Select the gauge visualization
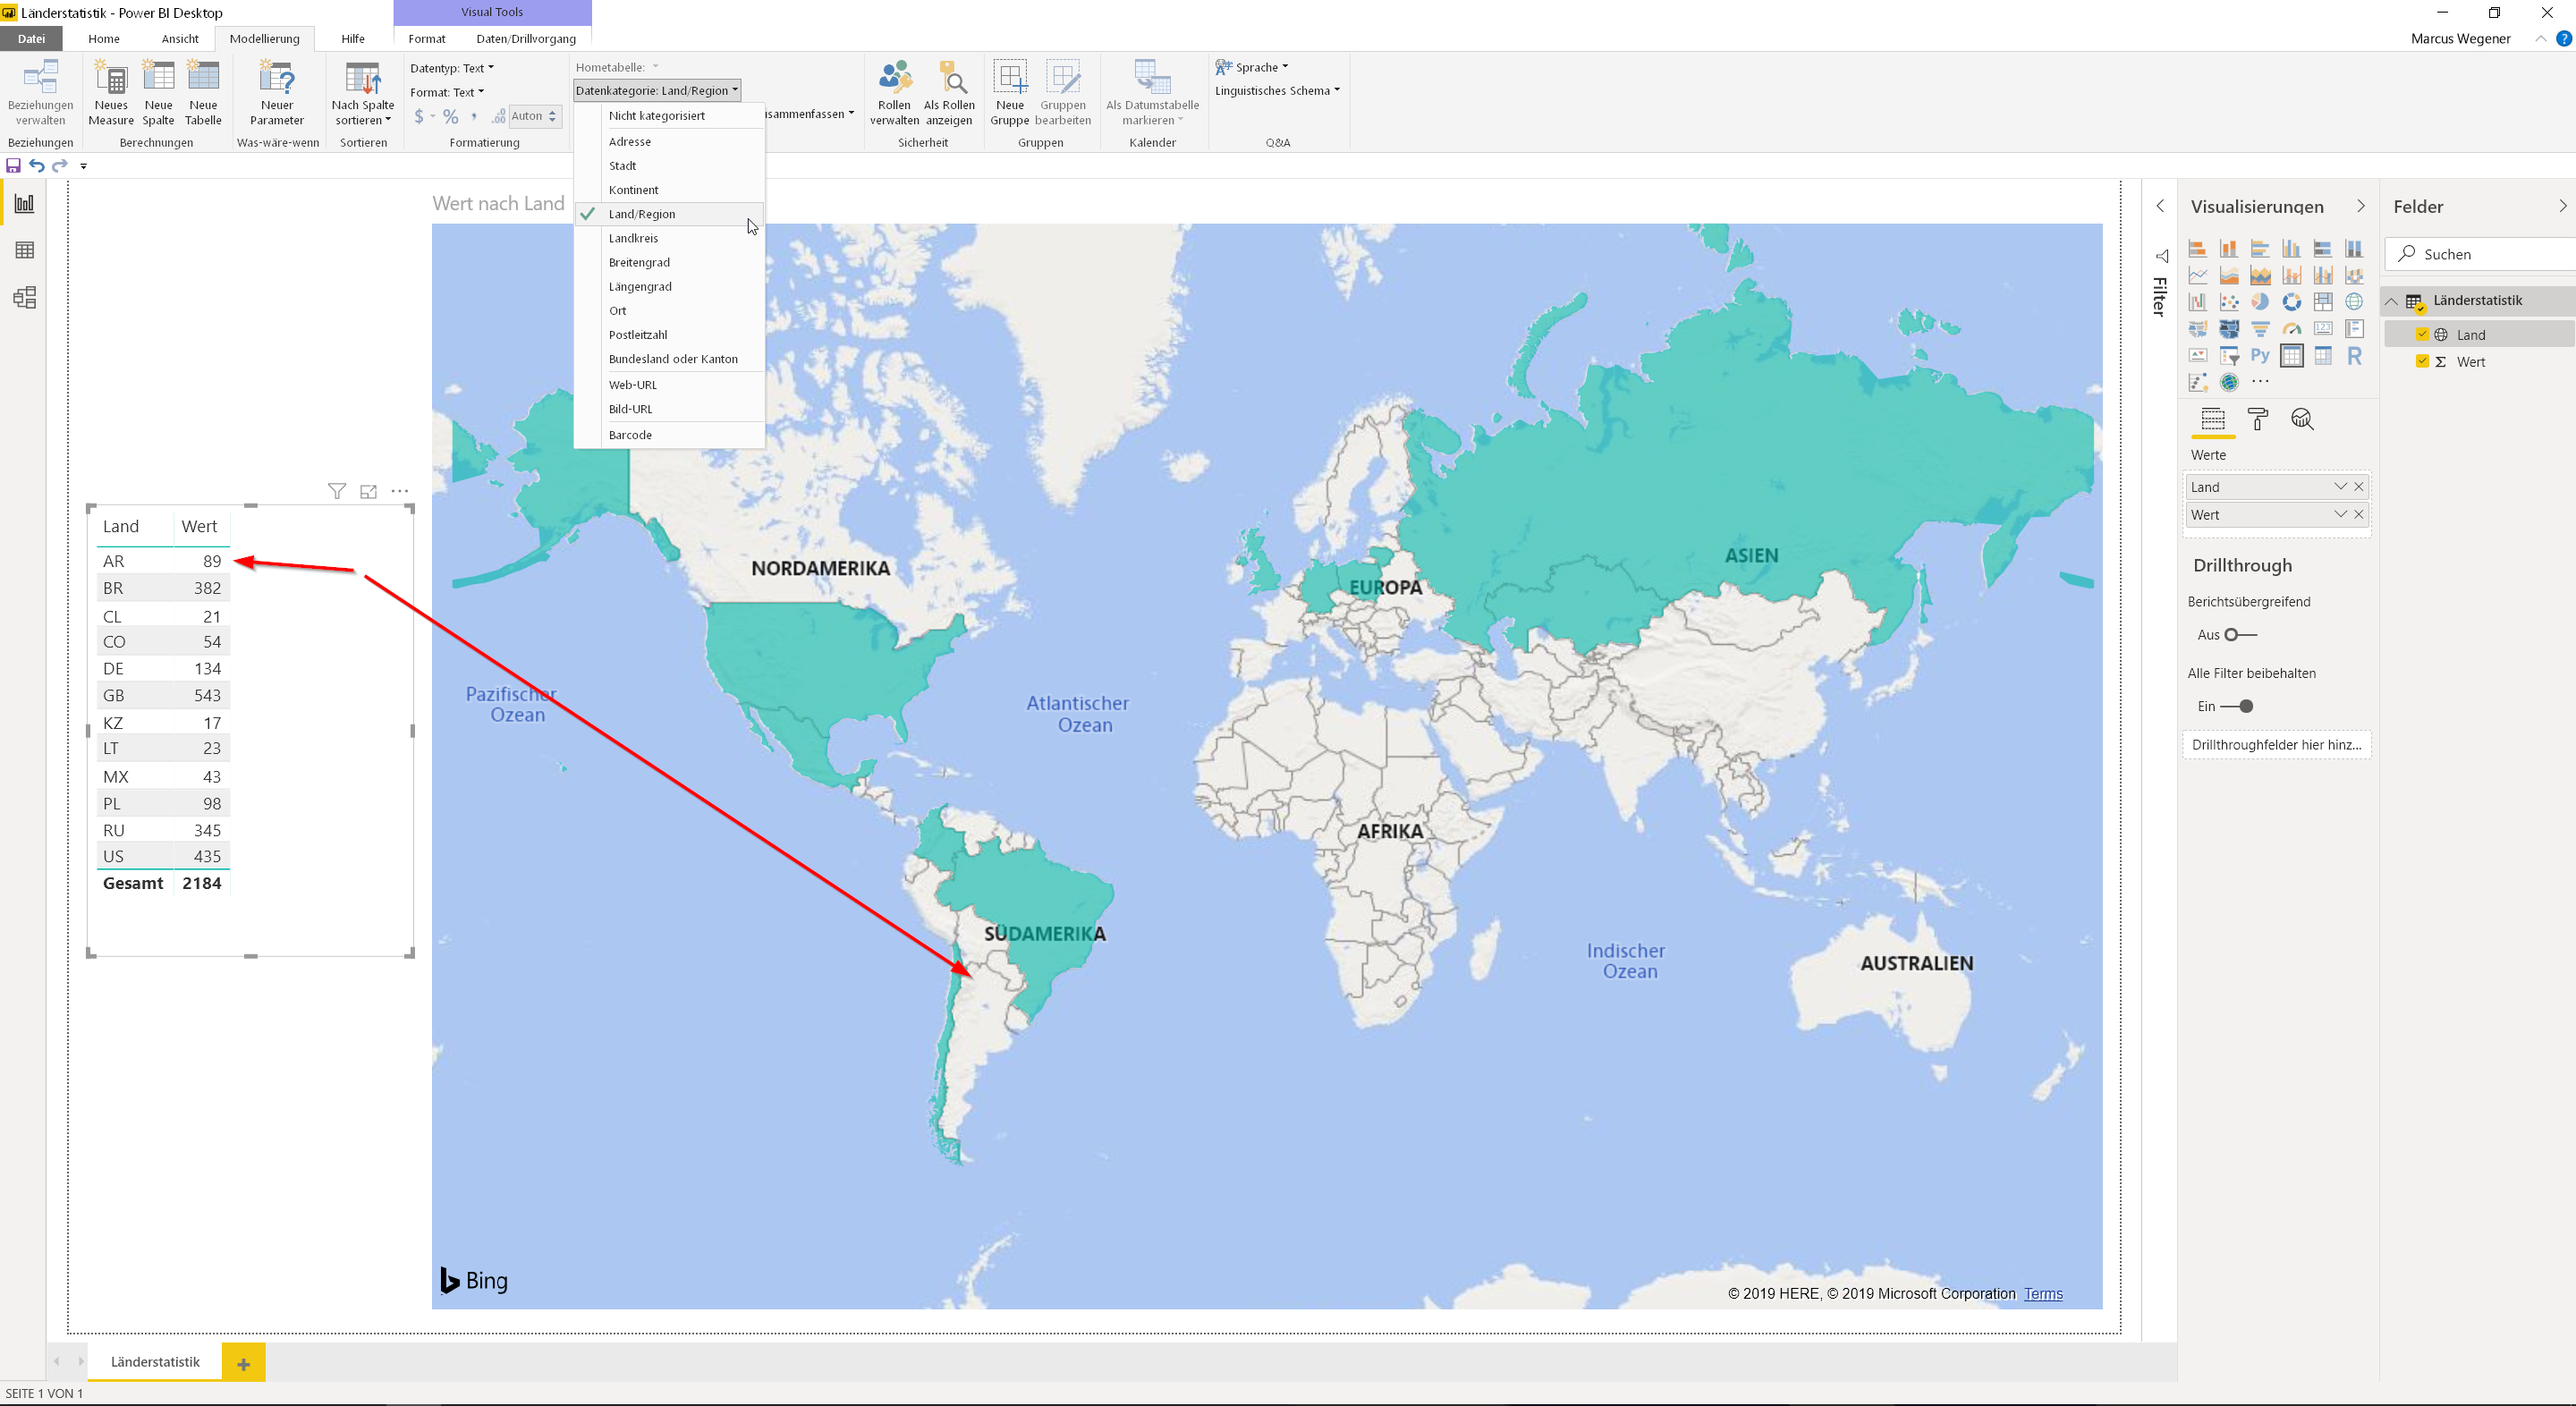The width and height of the screenshot is (2576, 1406). click(2291, 329)
